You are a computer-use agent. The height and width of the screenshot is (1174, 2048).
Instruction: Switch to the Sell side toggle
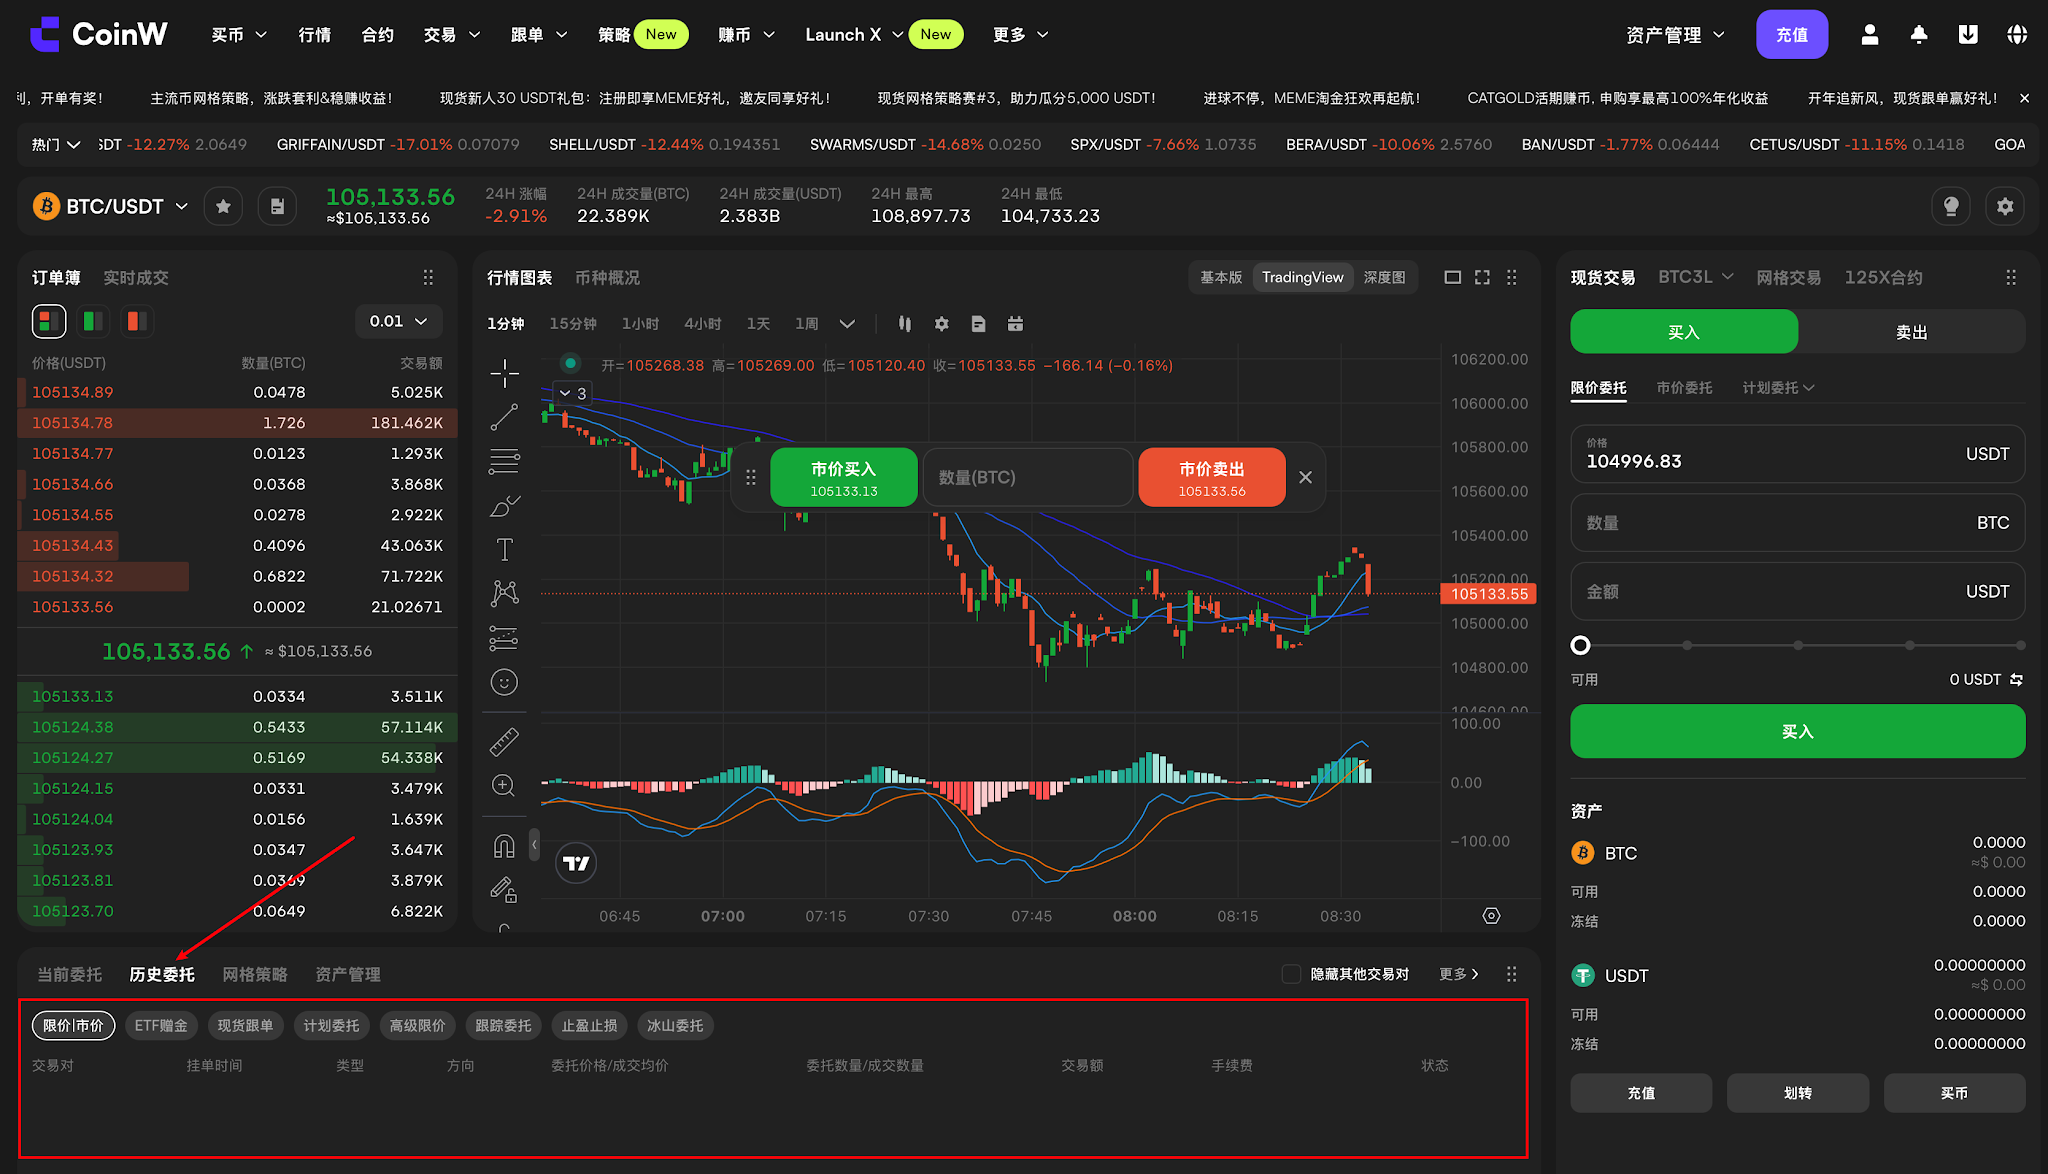1911,332
